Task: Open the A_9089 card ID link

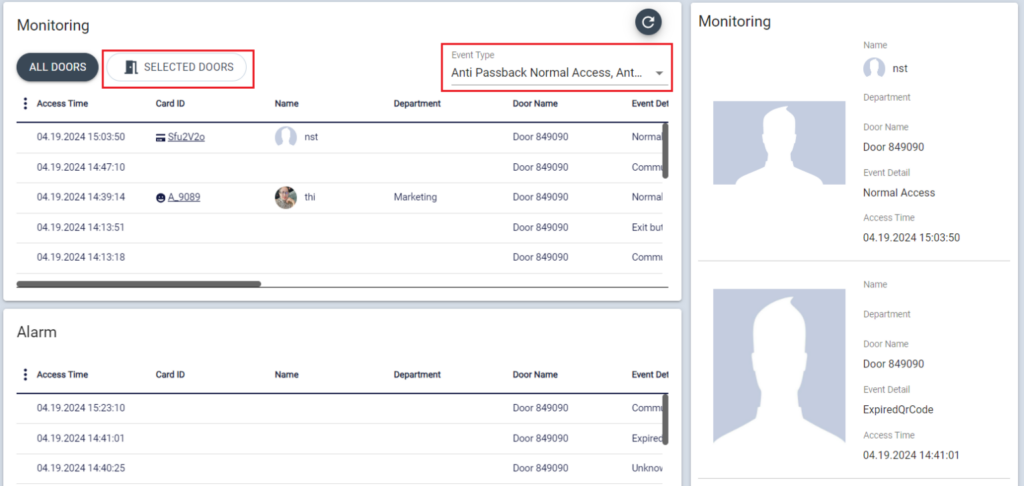Action: [x=184, y=197]
